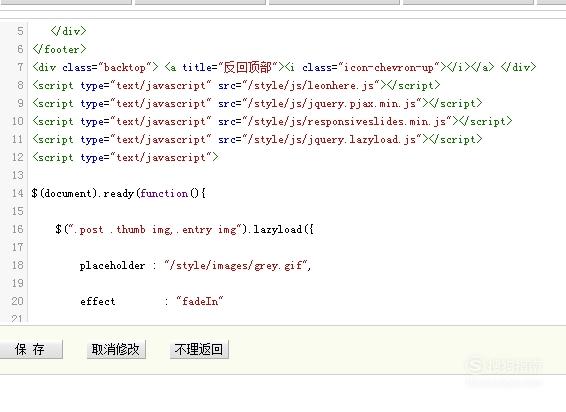566x412 pixels.
Task: Click the jquery.pjax.min.js script line
Action: tap(257, 103)
